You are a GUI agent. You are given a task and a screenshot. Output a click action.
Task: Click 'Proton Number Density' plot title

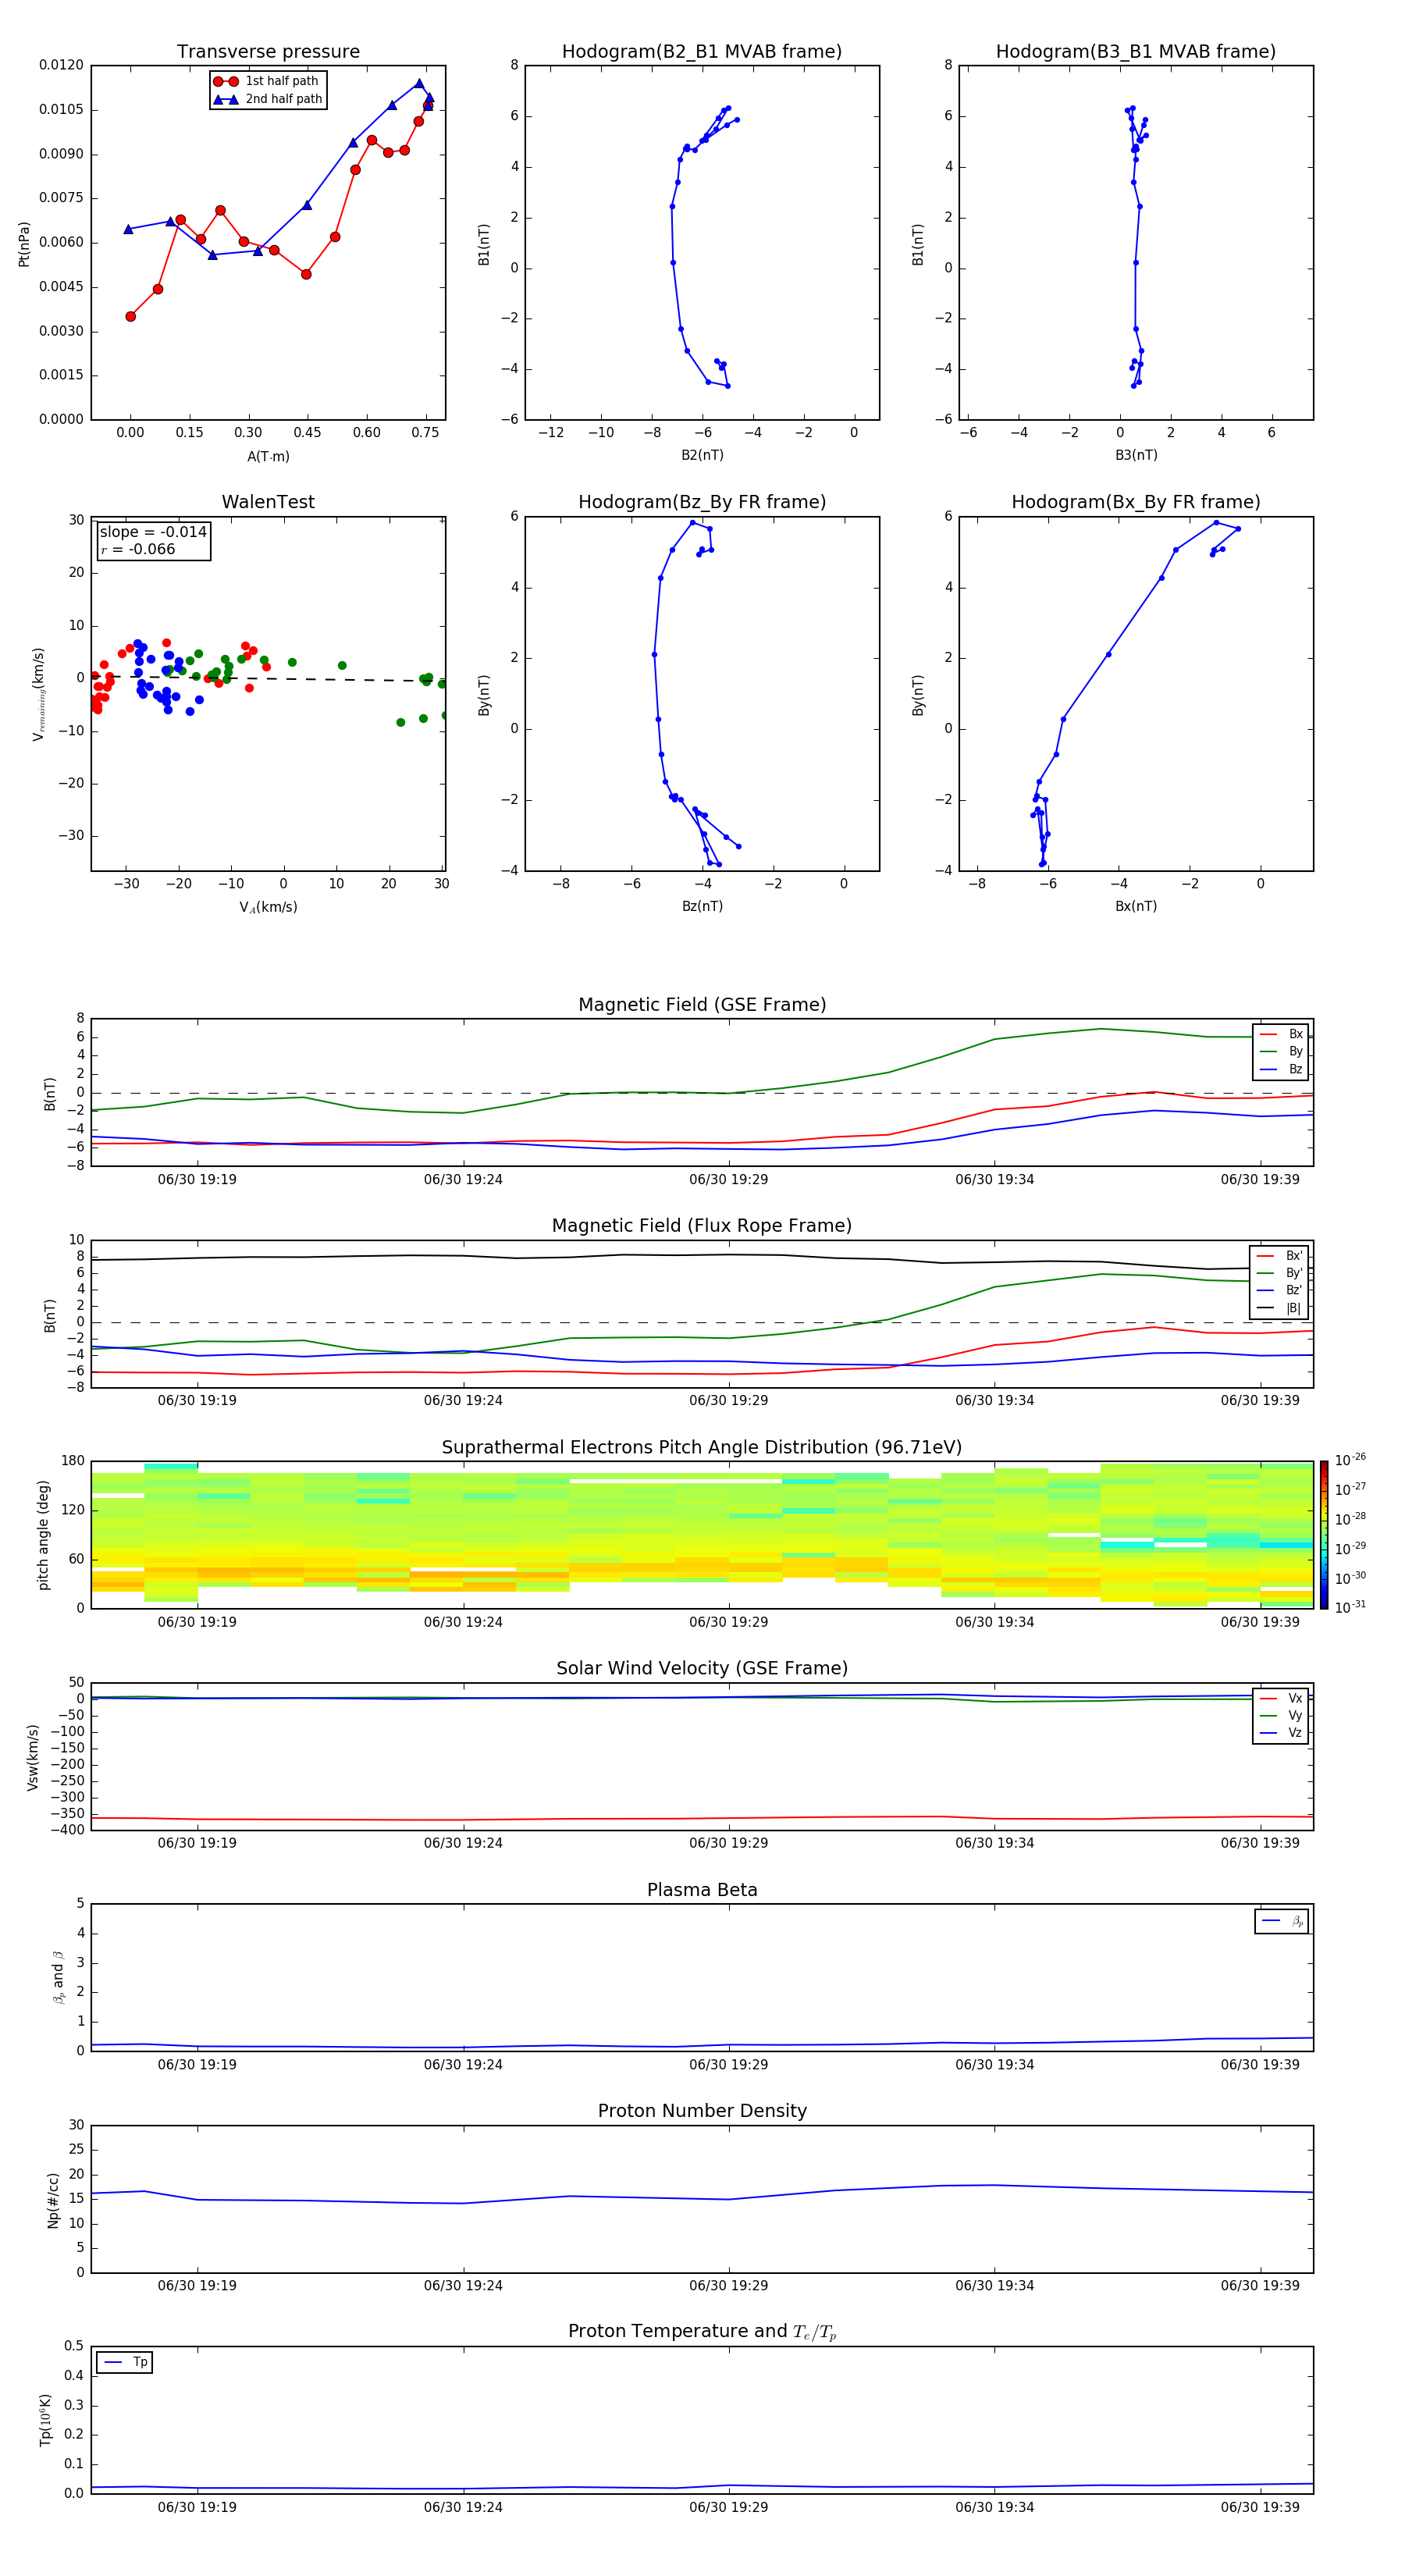coord(702,2112)
